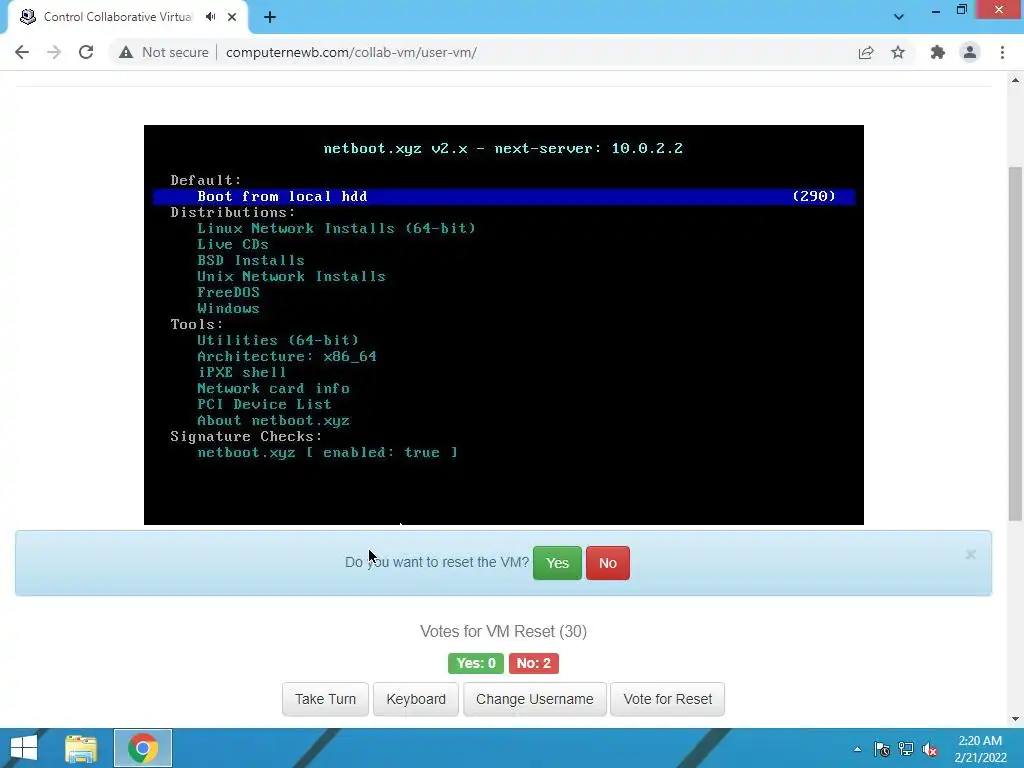Image resolution: width=1024 pixels, height=768 pixels.
Task: Click the share page icon in address bar
Action: [866, 52]
